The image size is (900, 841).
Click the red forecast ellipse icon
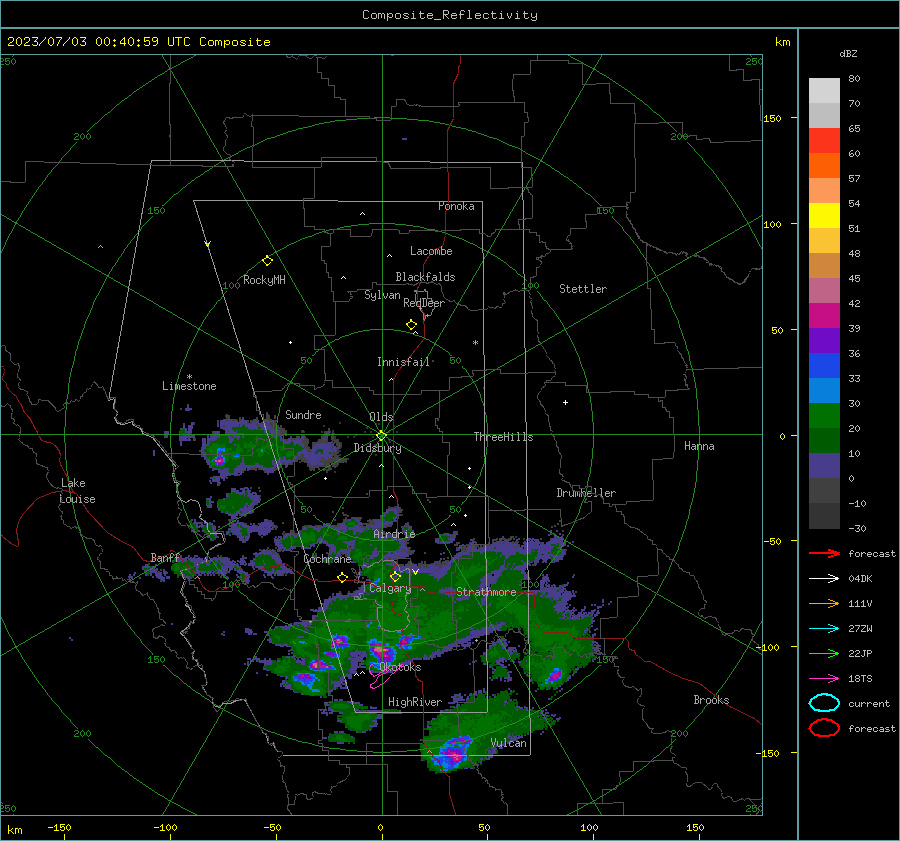[x=824, y=728]
